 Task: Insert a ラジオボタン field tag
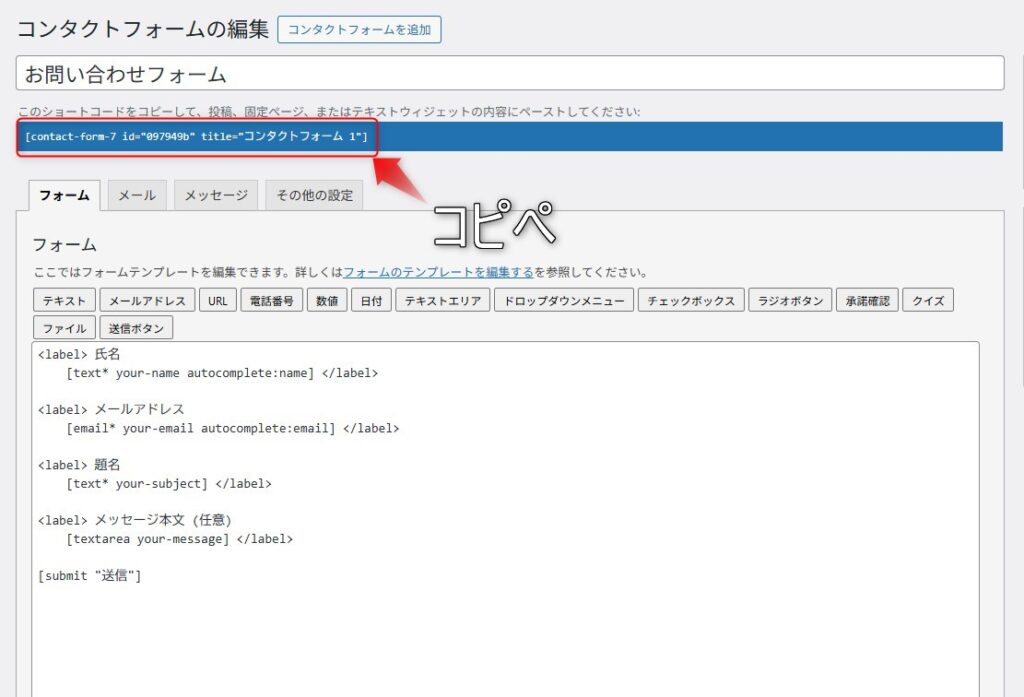tap(790, 301)
